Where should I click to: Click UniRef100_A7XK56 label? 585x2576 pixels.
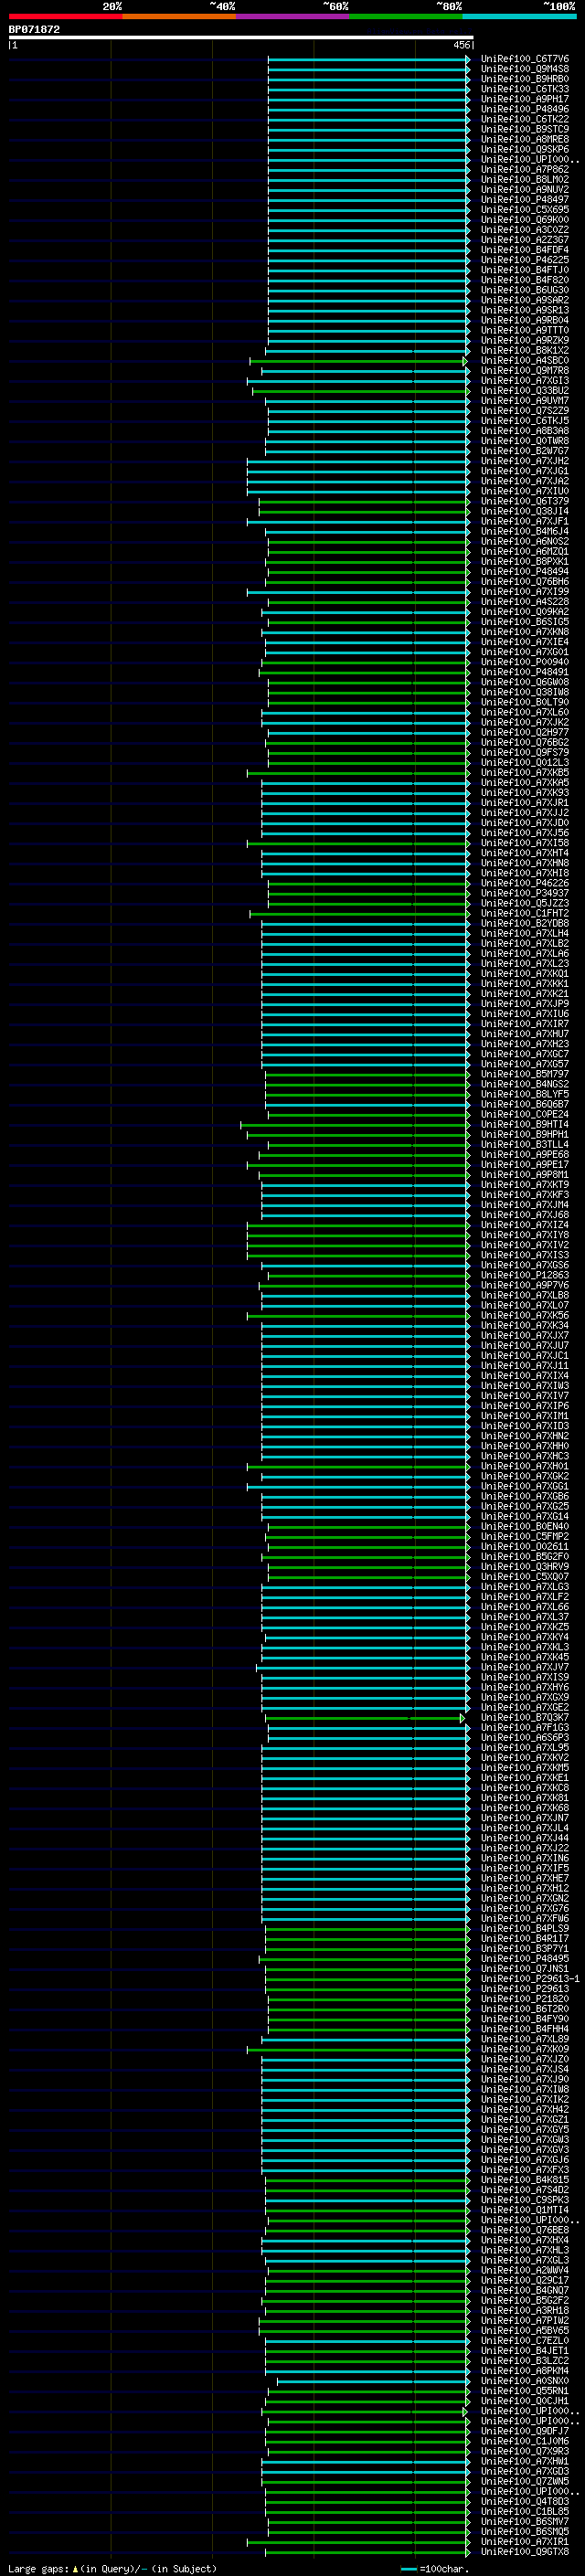pyautogui.click(x=524, y=1315)
